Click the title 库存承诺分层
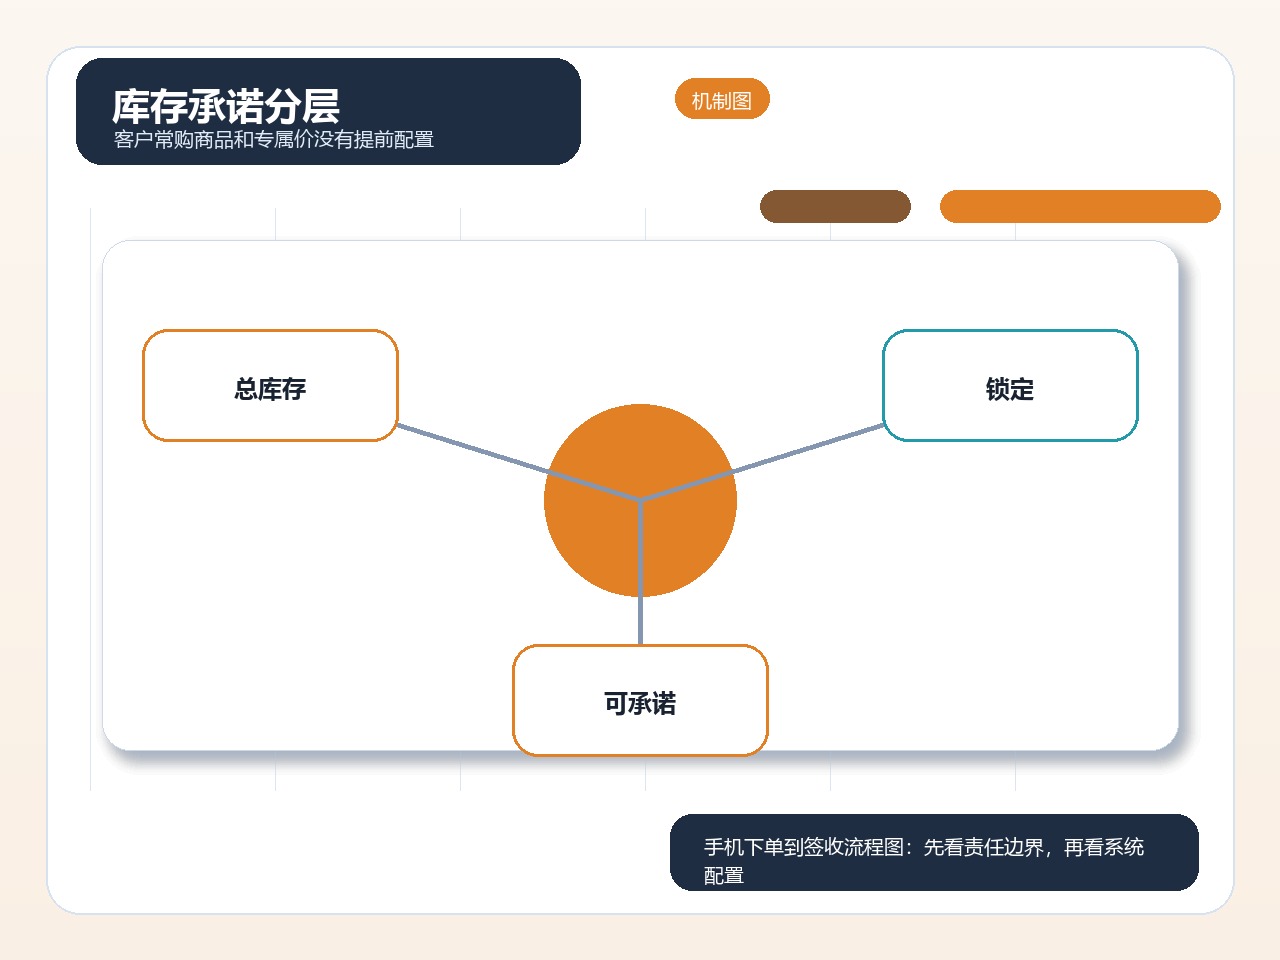 click(x=226, y=105)
